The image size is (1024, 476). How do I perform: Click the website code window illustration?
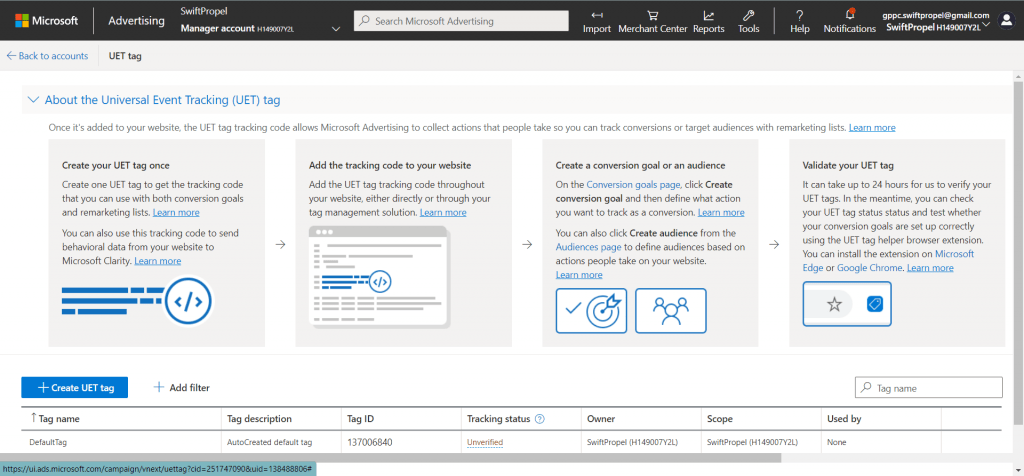click(379, 276)
